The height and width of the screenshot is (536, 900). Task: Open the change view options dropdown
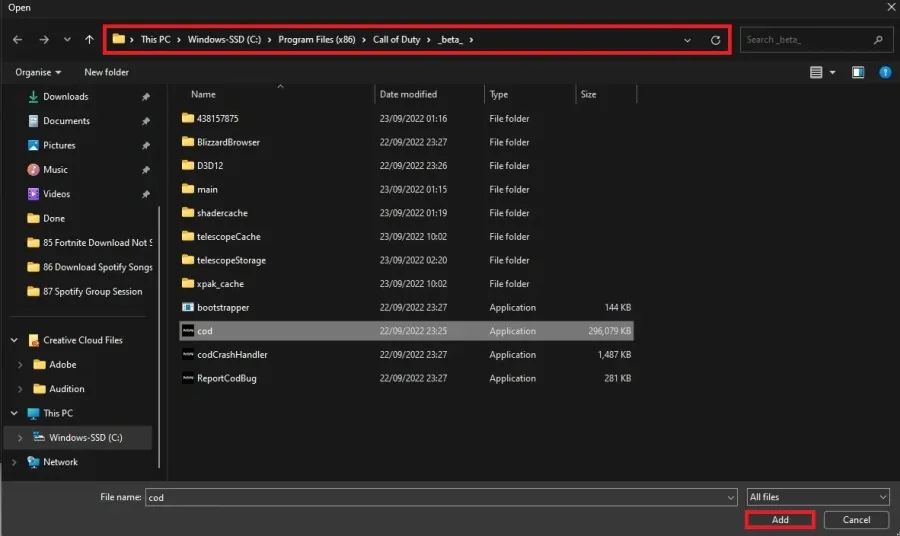(832, 72)
